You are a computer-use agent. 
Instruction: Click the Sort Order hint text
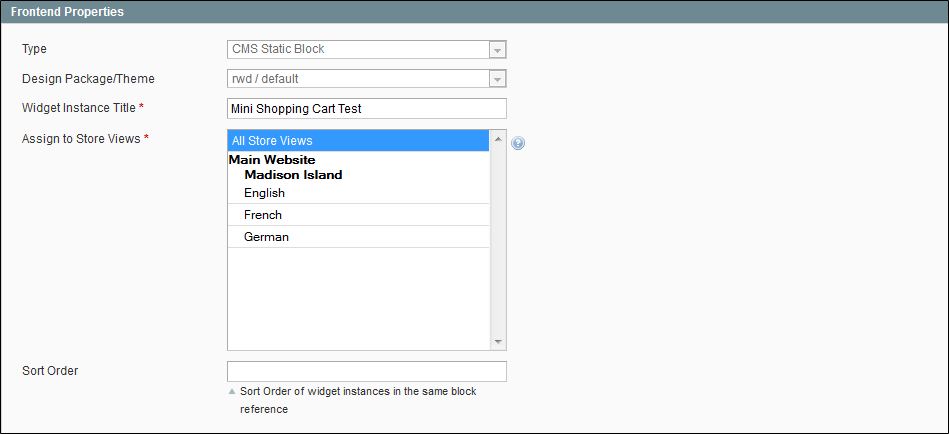pos(358,400)
